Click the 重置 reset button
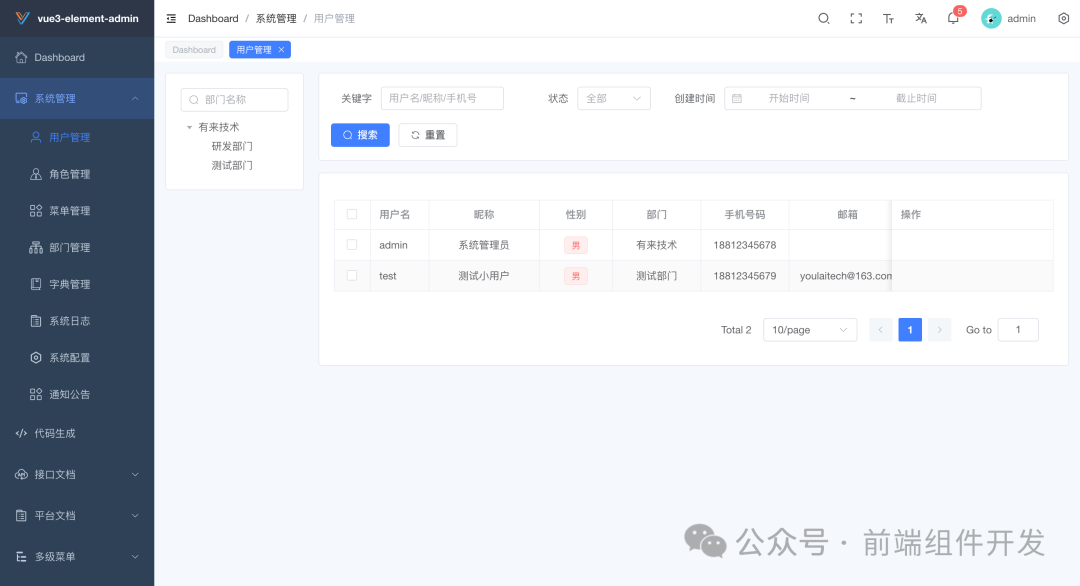 click(427, 134)
